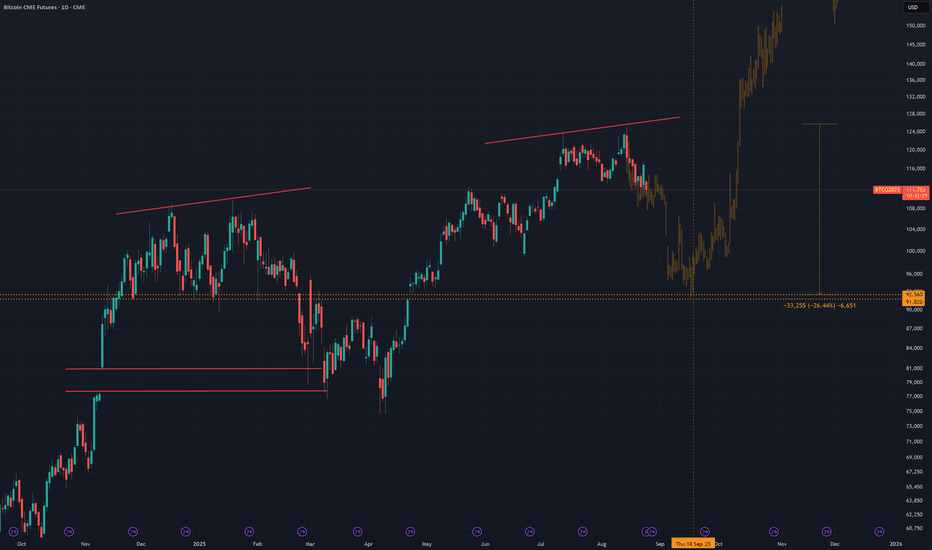Click the red last-price label with countdown

[915, 193]
